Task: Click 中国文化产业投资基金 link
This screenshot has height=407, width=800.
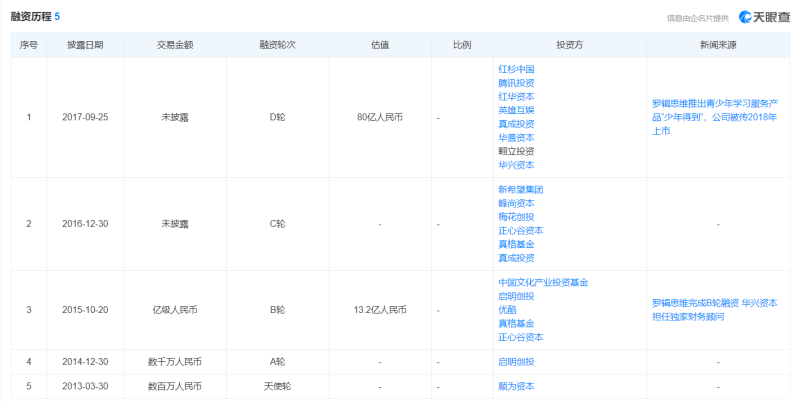Action: click(x=543, y=283)
